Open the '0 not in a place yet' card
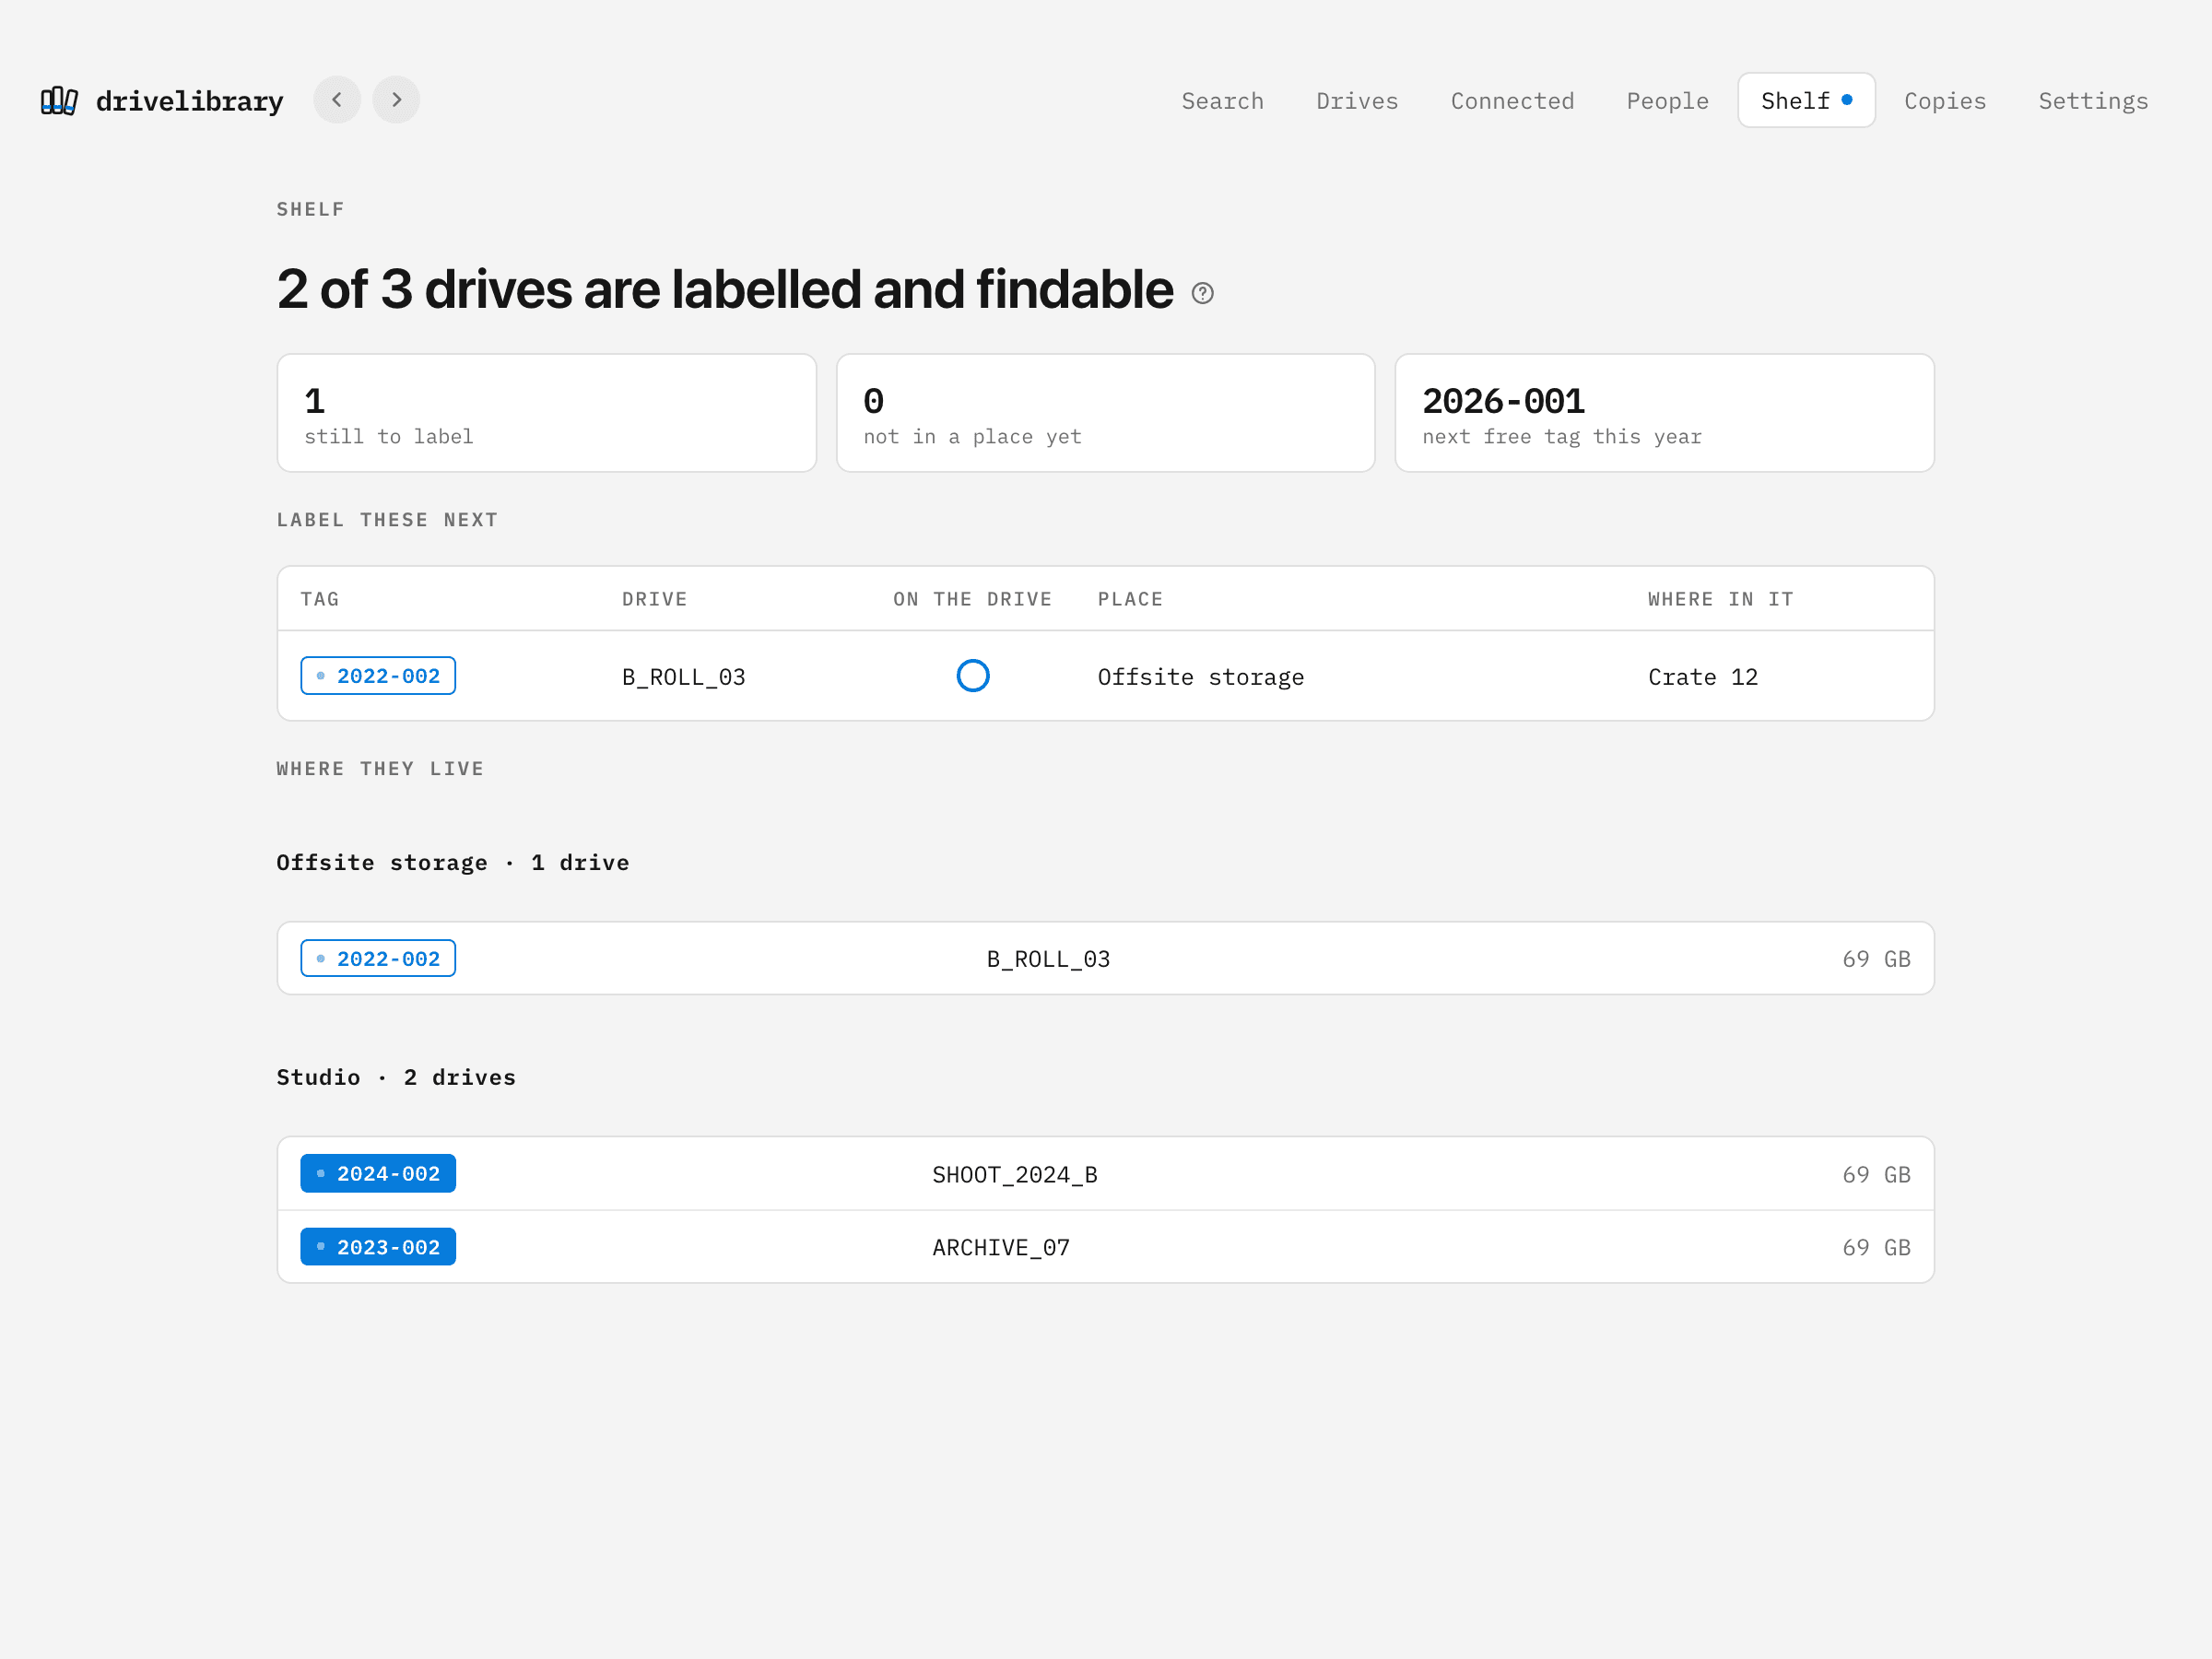2212x1659 pixels. pos(1105,413)
